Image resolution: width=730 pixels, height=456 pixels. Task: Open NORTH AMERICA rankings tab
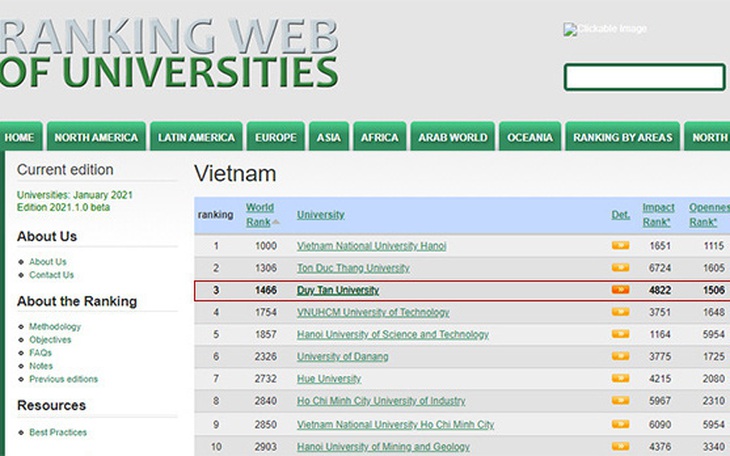click(x=96, y=137)
